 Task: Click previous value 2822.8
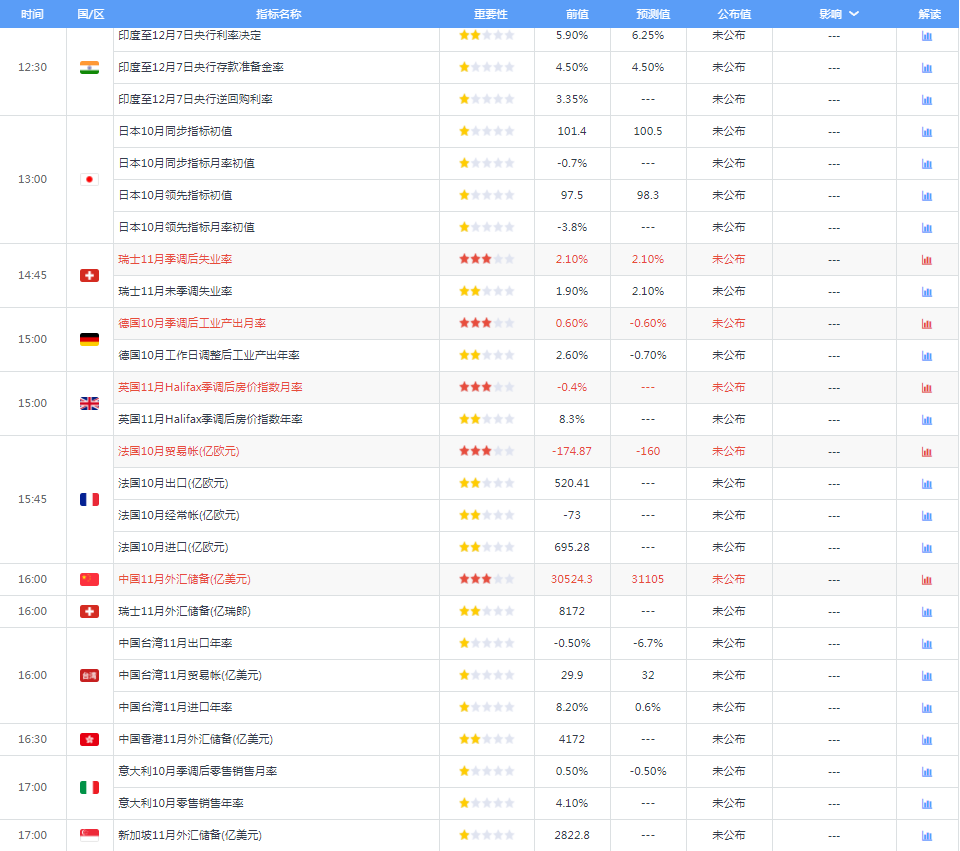pos(572,835)
